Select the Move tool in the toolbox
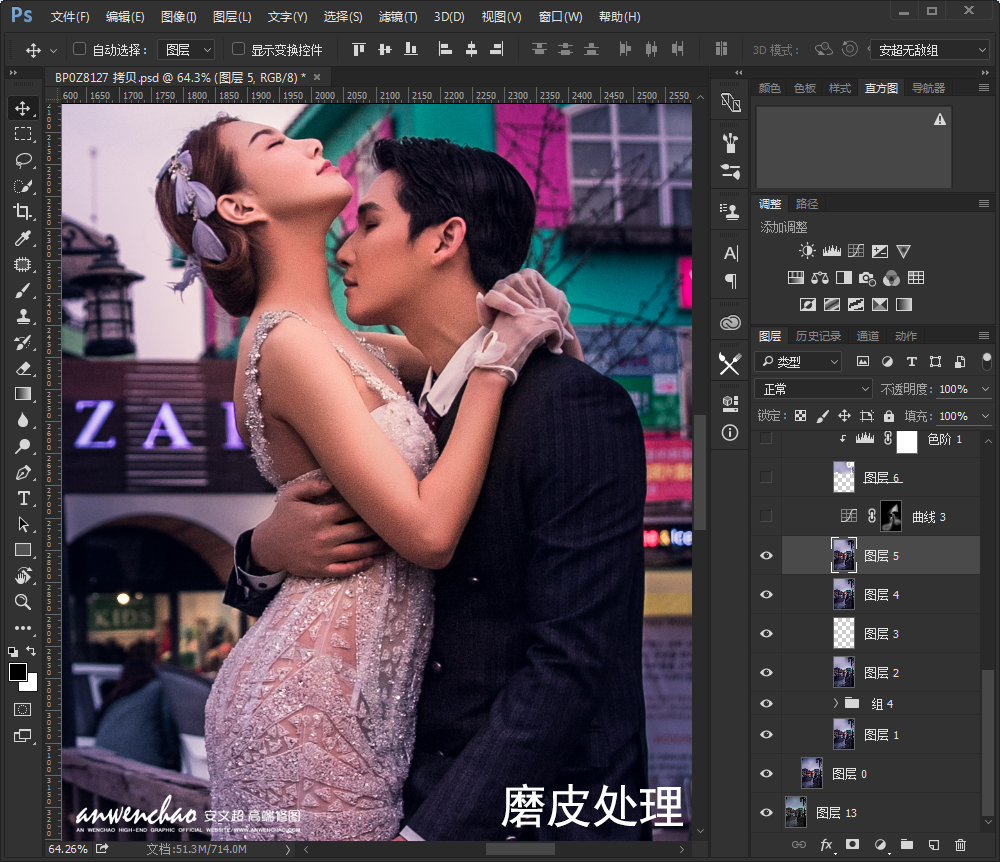 tap(23, 108)
